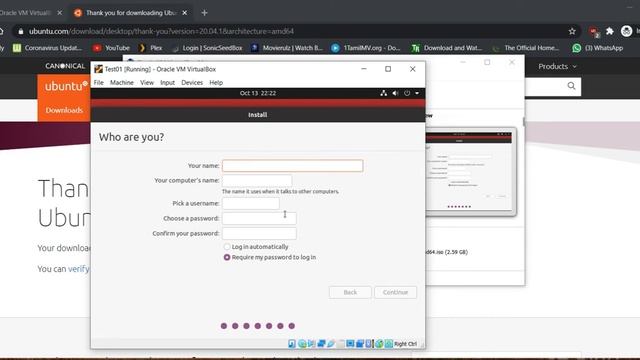This screenshot has height=360, width=640.
Task: Click the power icon in Ubuntu top bar
Action: tap(407, 93)
